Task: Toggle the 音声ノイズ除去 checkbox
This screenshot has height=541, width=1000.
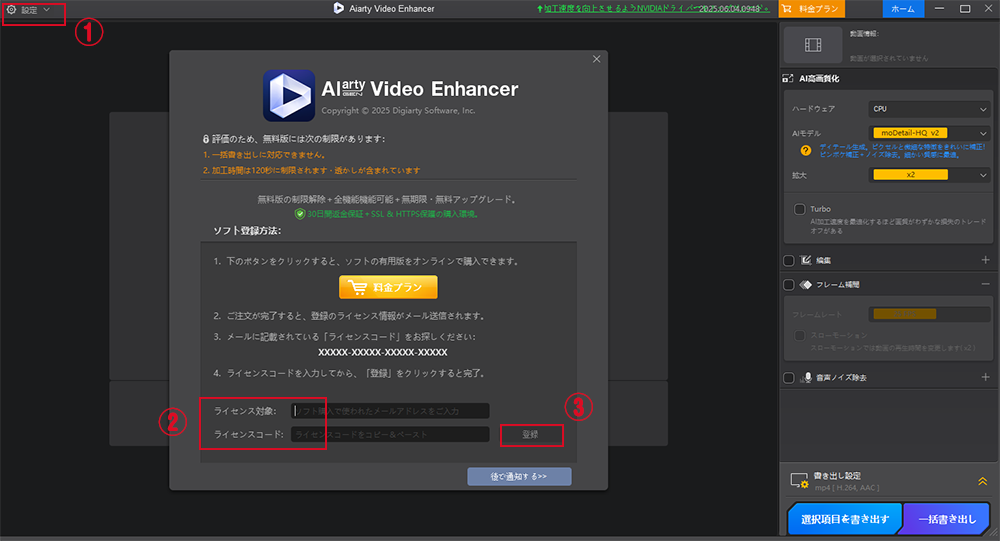Action: click(789, 378)
